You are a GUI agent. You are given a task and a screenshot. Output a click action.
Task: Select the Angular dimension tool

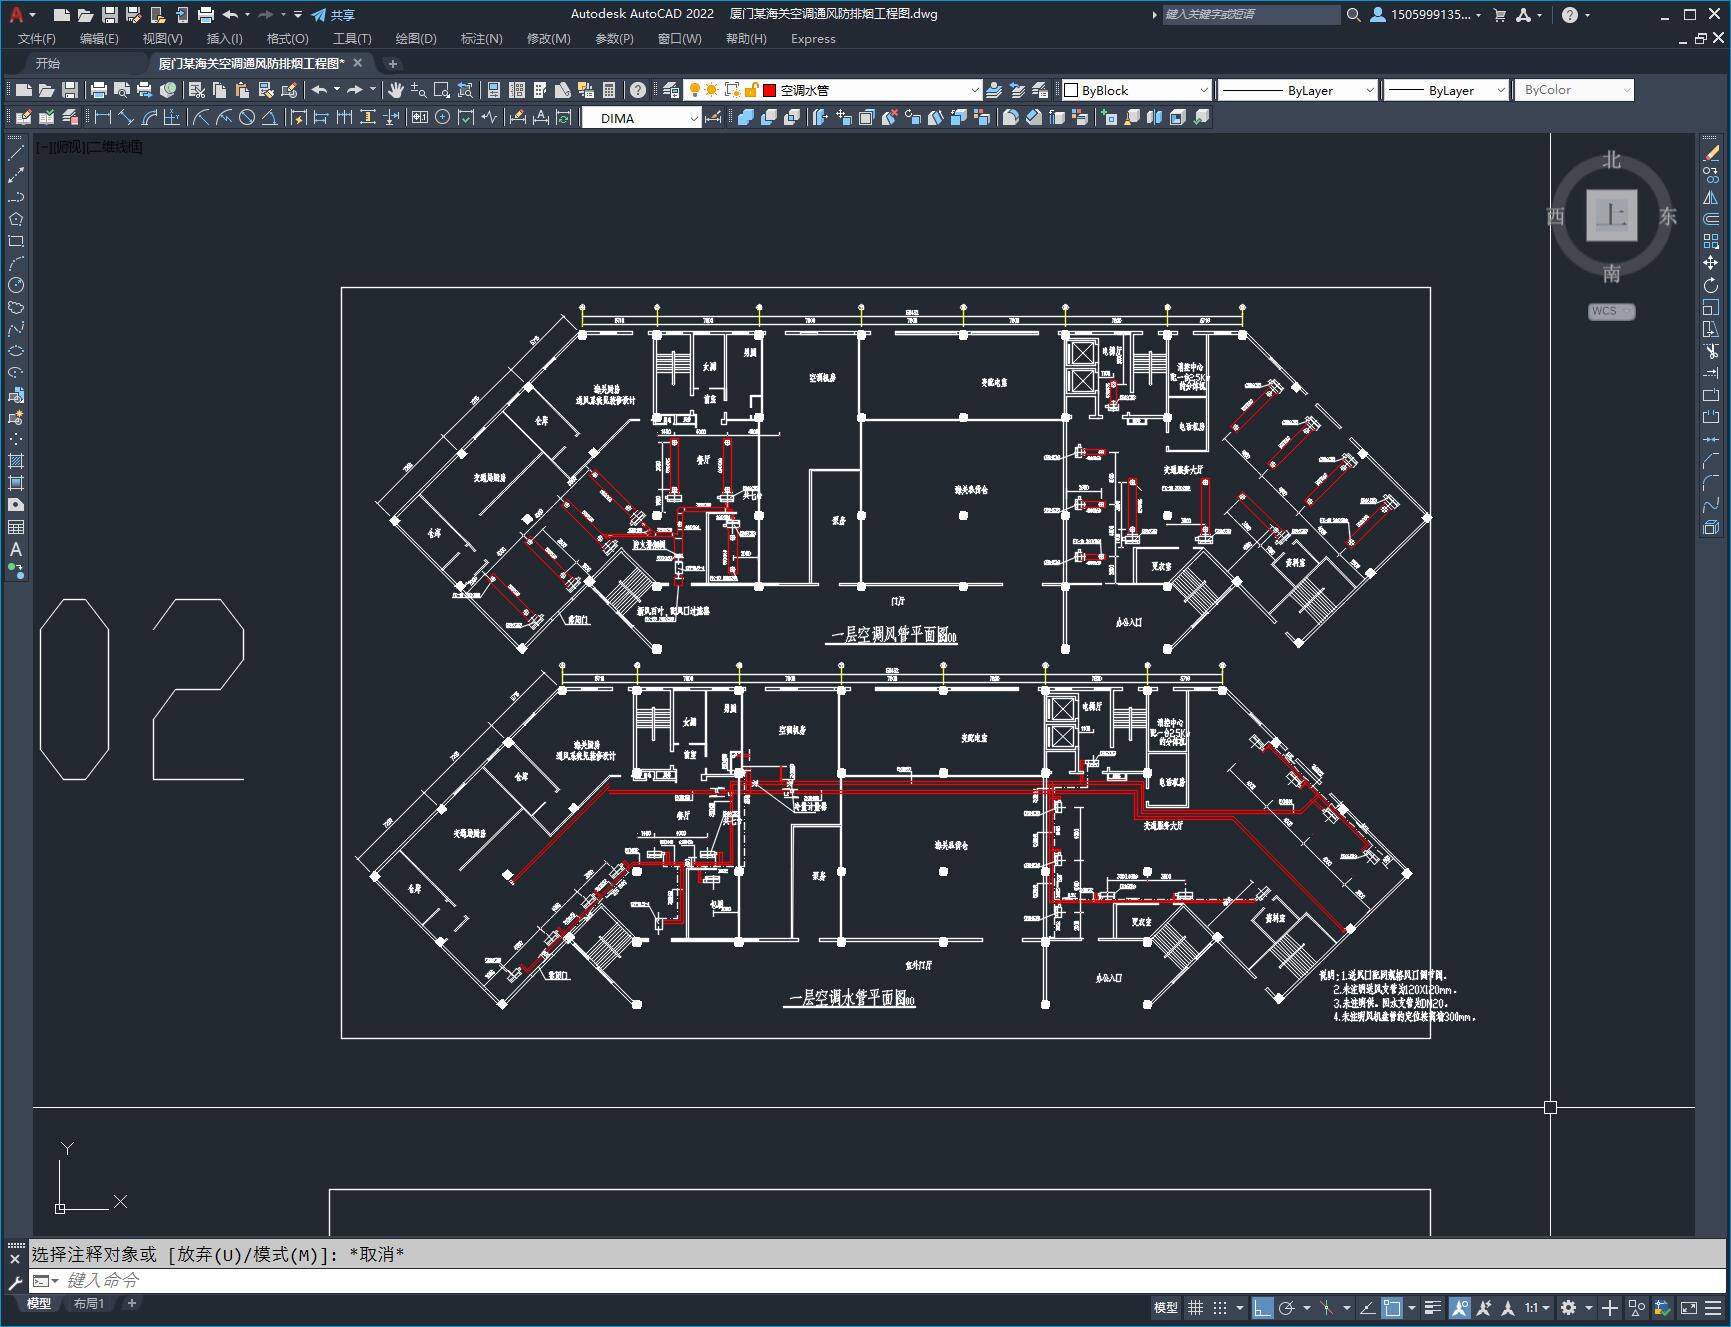(270, 118)
